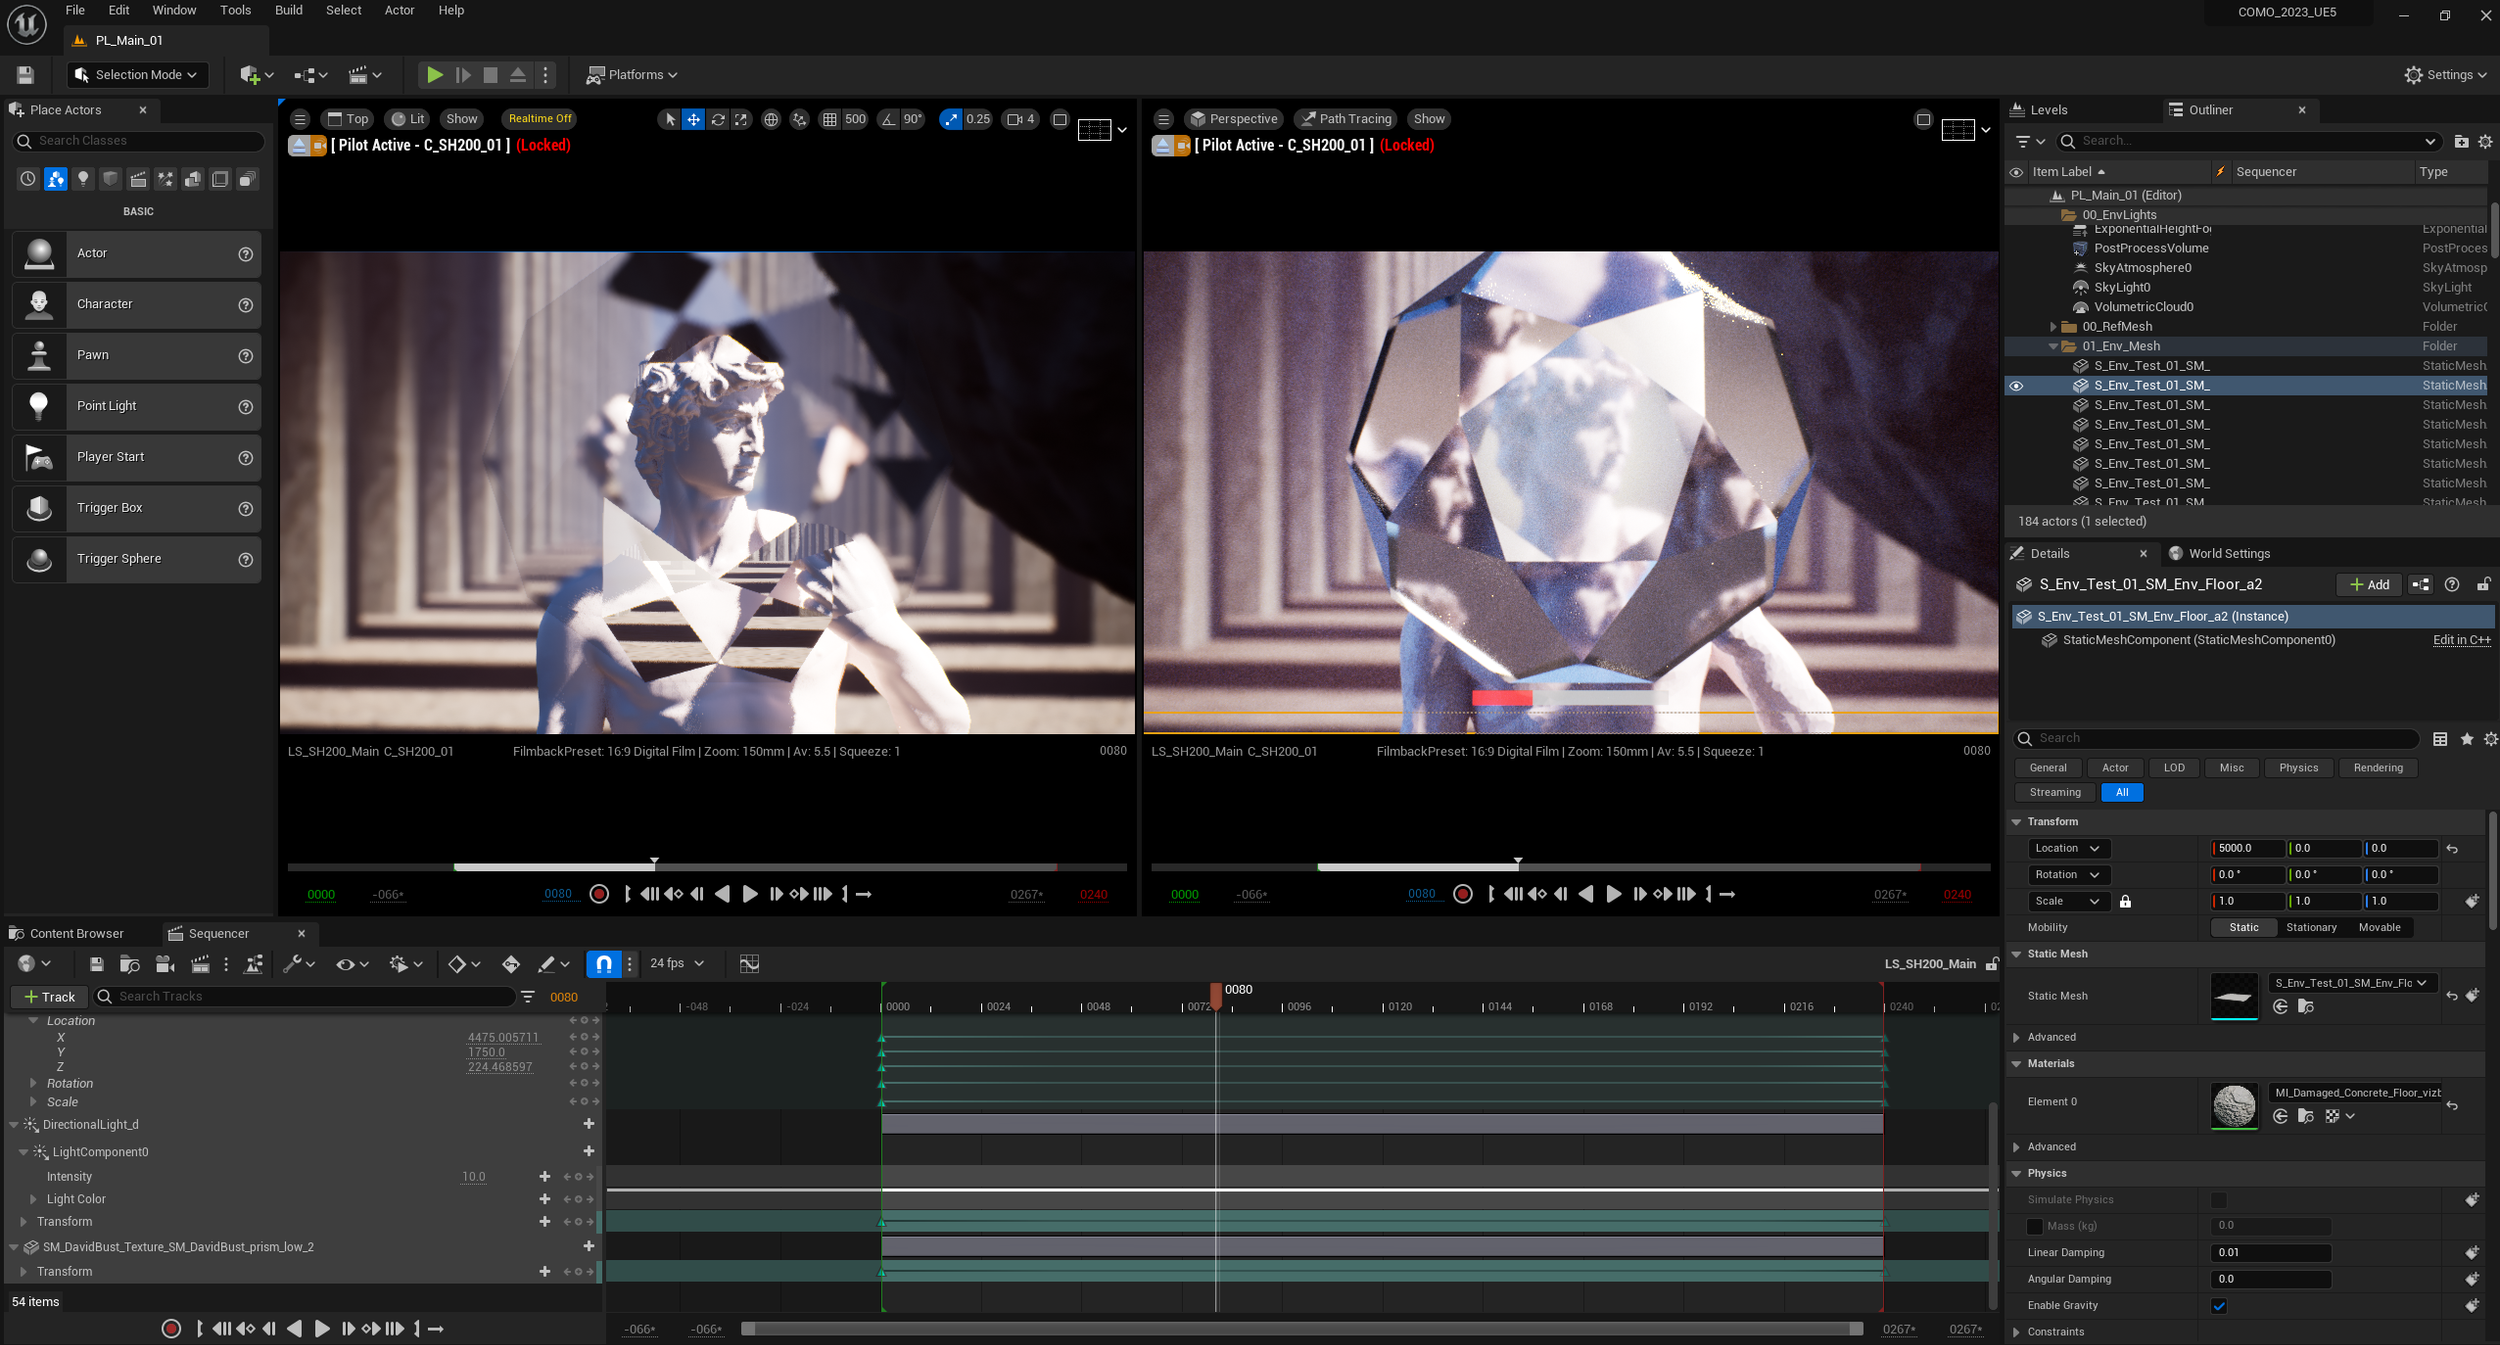The height and width of the screenshot is (1345, 2500).
Task: Click select-mode arrow in Top viewport
Action: [x=670, y=119]
